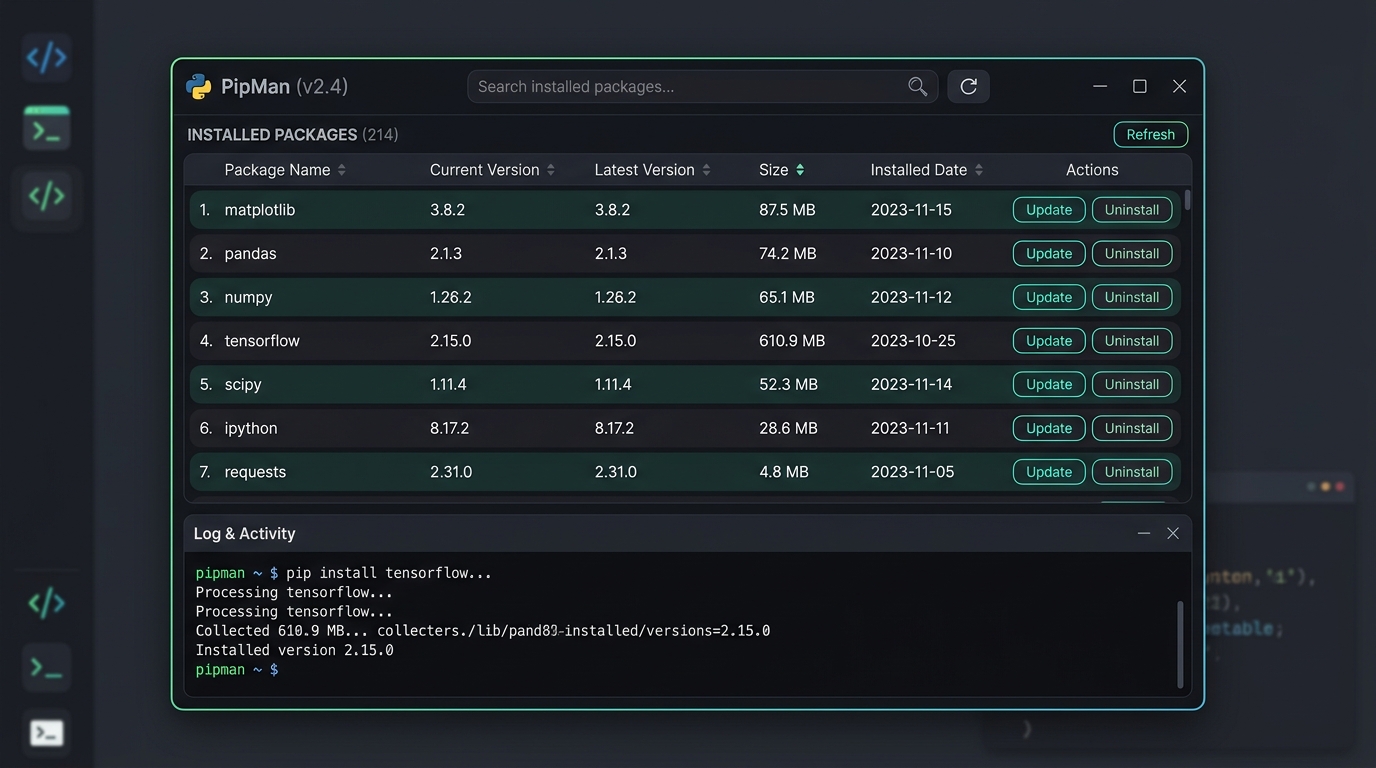1376x768 pixels.
Task: Select the numpy package name
Action: (248, 297)
